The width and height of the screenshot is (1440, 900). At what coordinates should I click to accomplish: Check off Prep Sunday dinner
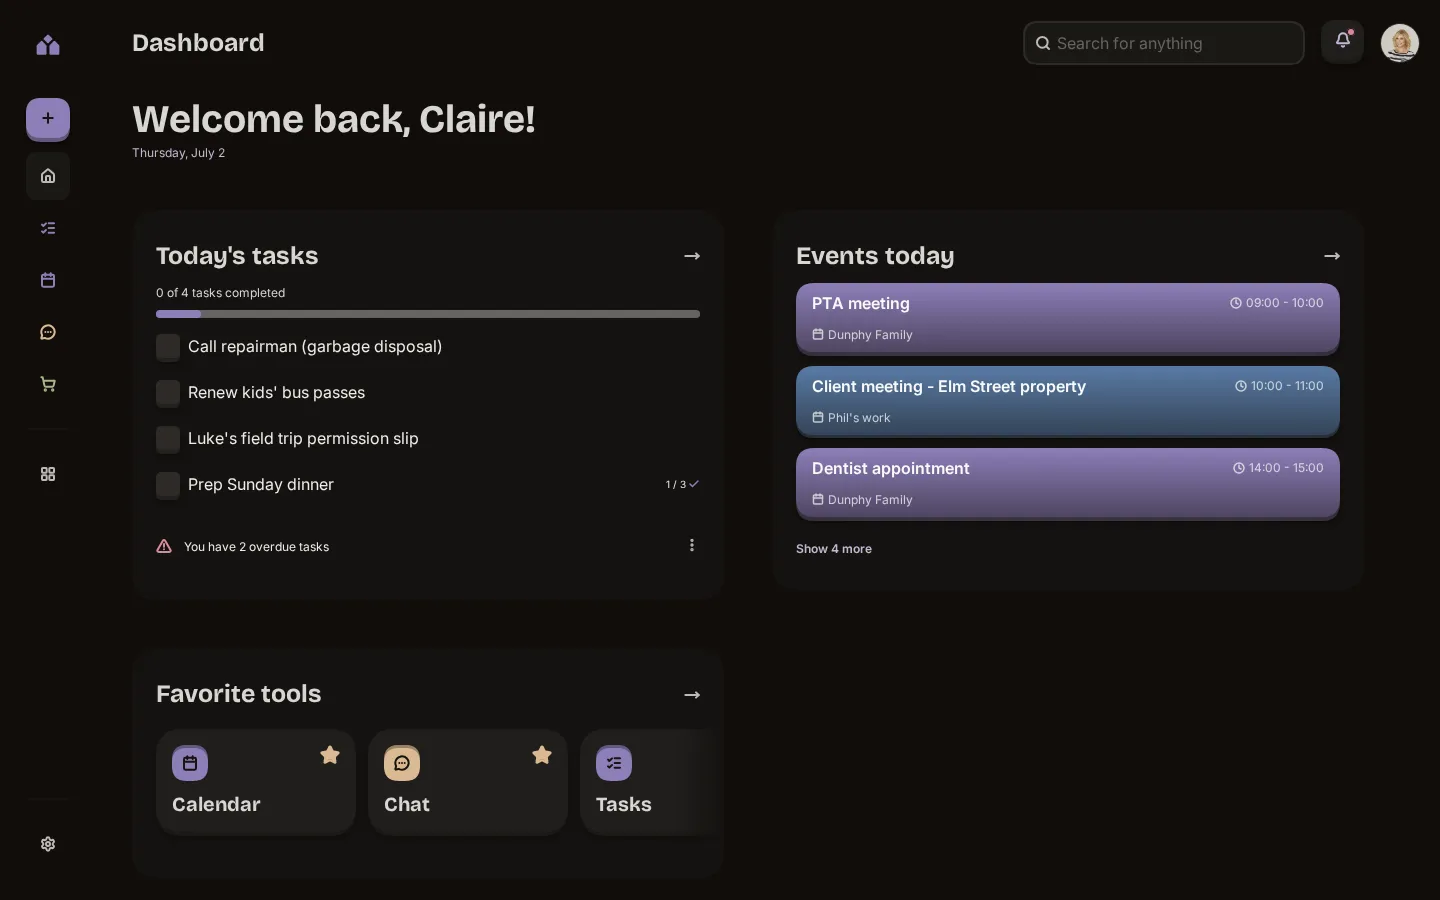click(168, 485)
